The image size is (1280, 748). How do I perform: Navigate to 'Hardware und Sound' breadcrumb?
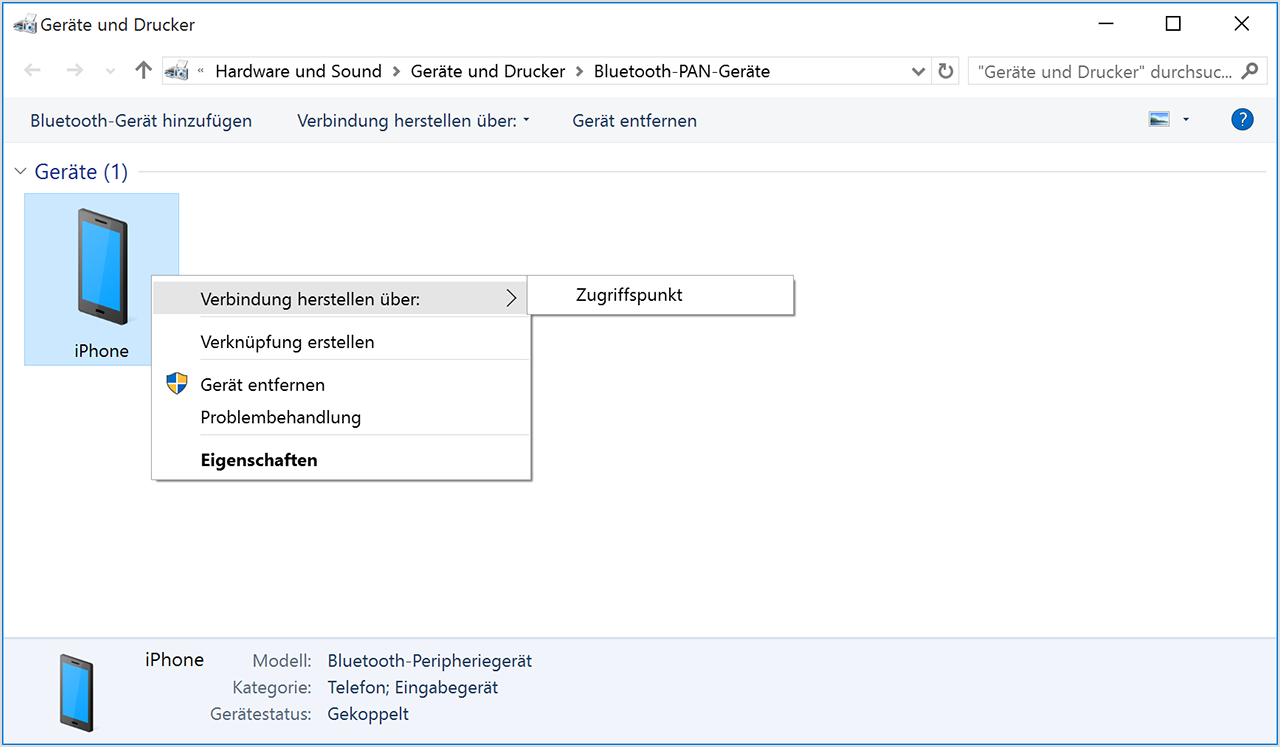pyautogui.click(x=299, y=71)
